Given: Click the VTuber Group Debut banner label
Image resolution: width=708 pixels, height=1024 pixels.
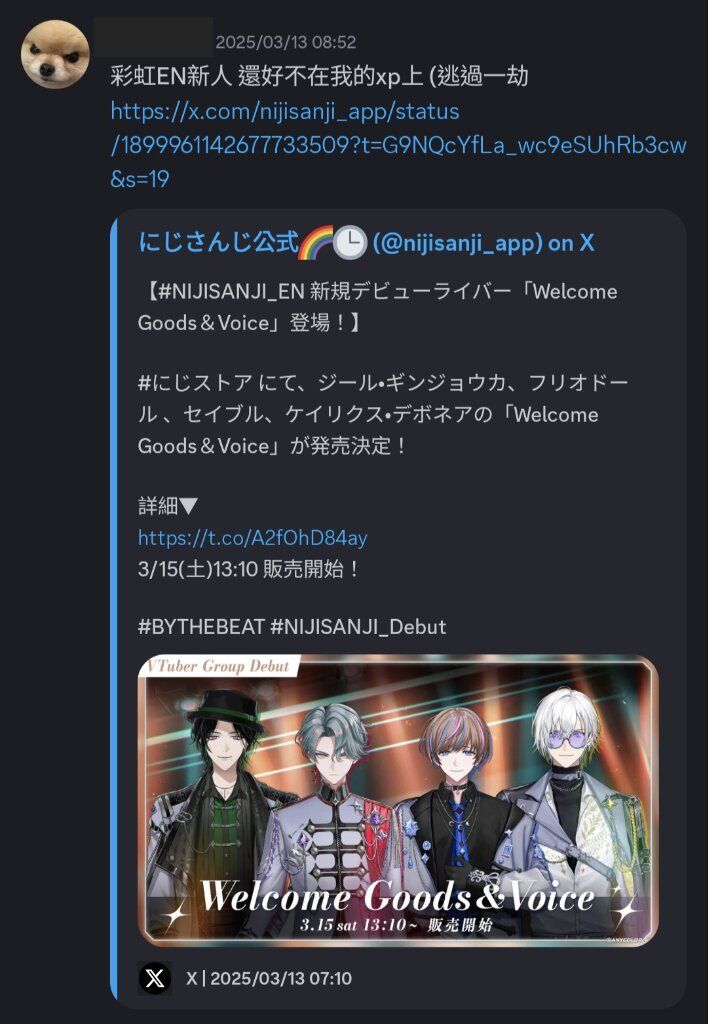Looking at the screenshot, I should pyautogui.click(x=218, y=666).
